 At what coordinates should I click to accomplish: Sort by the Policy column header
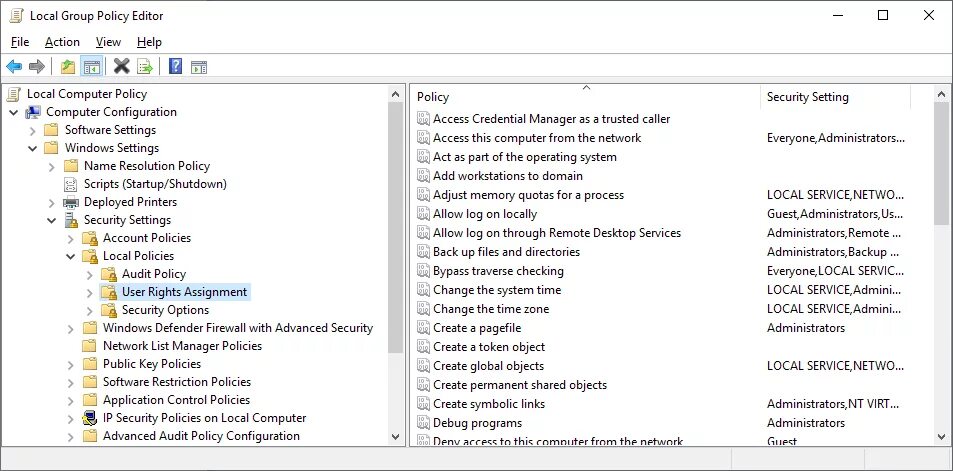point(585,97)
